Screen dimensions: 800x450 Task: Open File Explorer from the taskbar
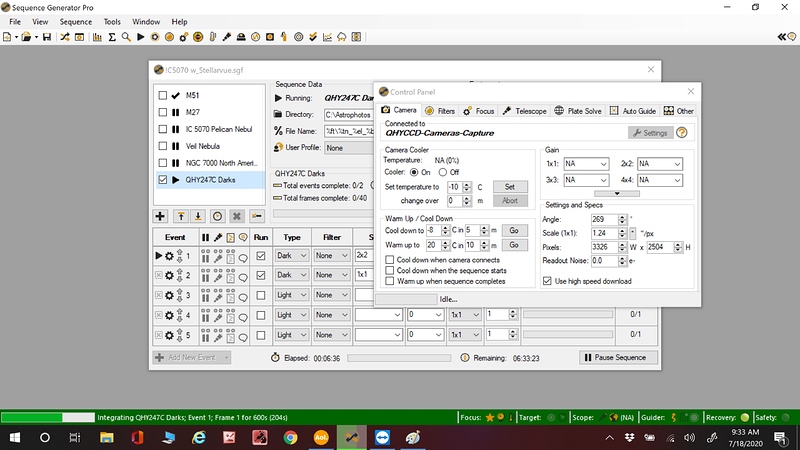click(107, 438)
